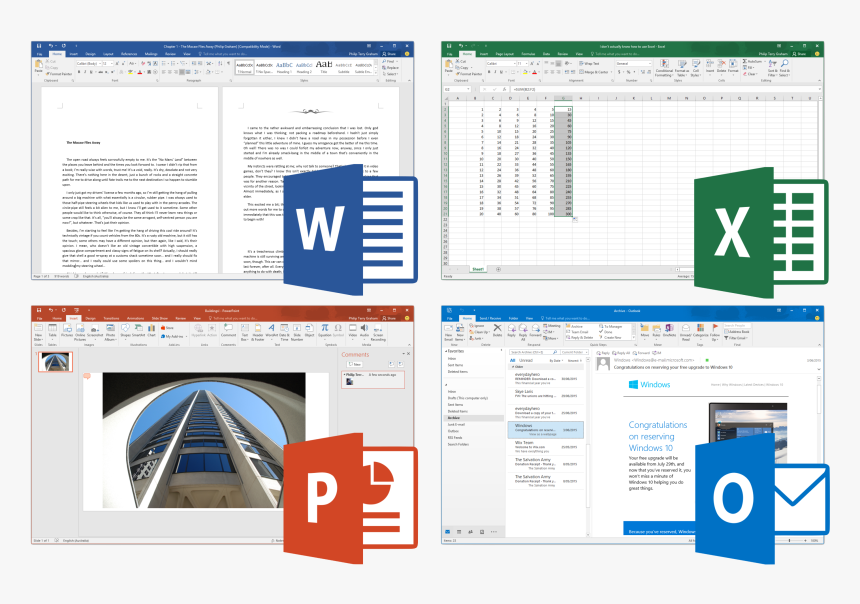Open the Font Color swatch in Word

[x=141, y=72]
